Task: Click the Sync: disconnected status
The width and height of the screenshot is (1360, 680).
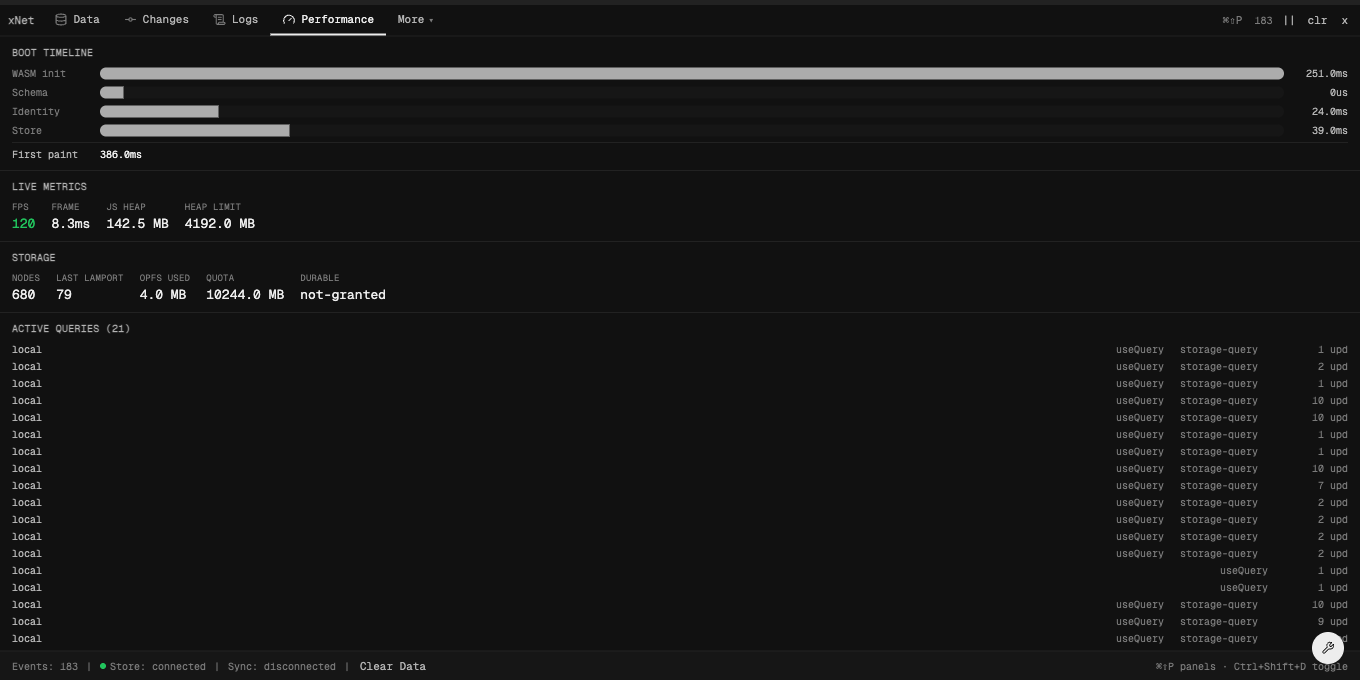Action: click(x=282, y=666)
